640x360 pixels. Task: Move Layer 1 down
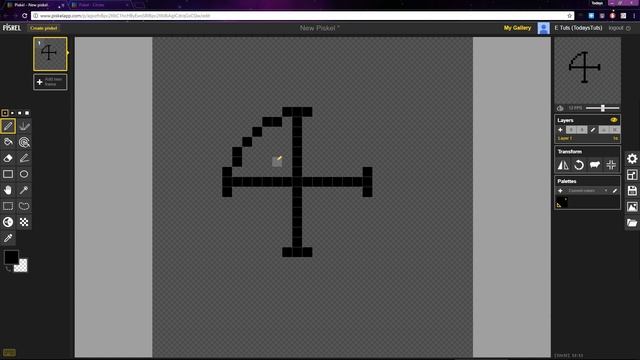[582, 130]
